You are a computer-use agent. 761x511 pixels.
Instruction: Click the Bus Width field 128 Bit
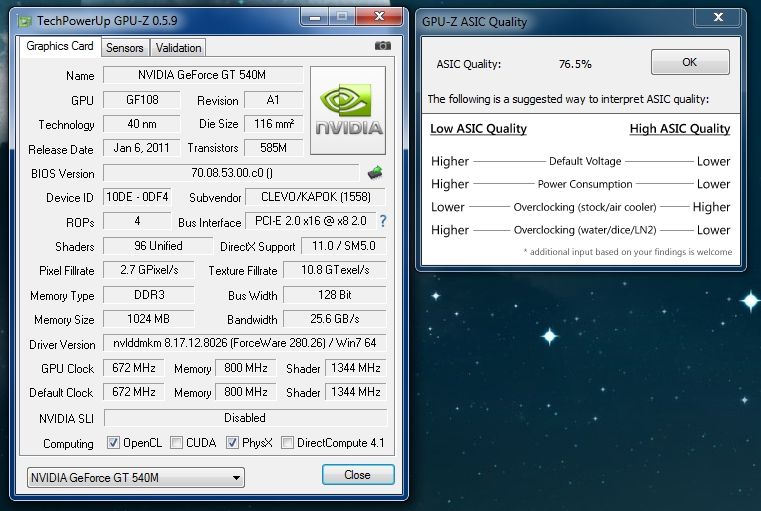[x=335, y=295]
